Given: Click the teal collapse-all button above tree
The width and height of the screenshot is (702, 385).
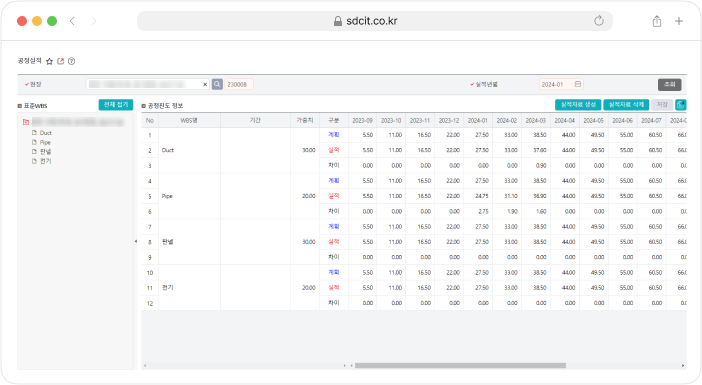Looking at the screenshot, I should click(116, 104).
